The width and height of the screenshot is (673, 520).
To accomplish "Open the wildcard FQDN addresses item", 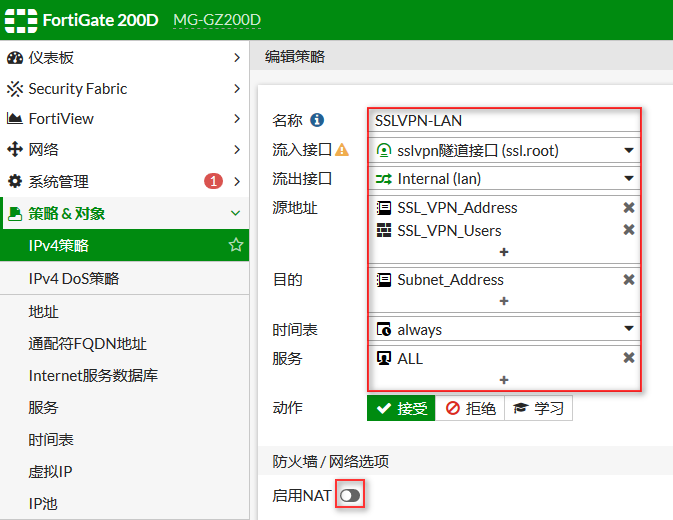I will [x=124, y=344].
